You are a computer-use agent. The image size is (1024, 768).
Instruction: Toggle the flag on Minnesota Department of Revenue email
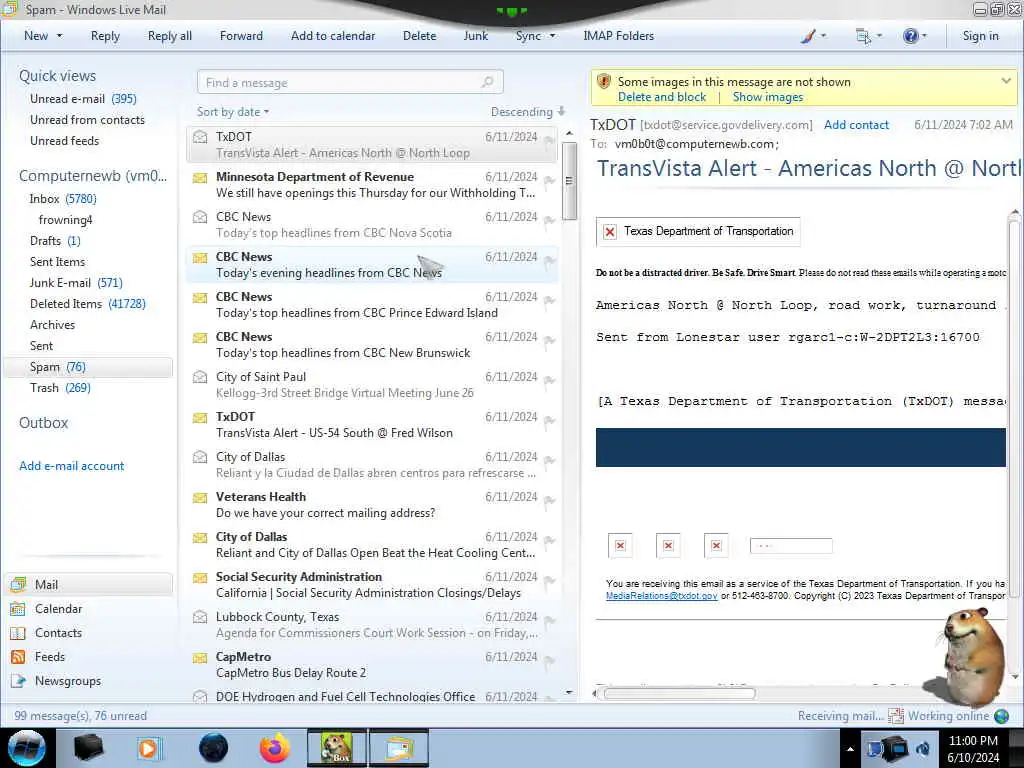click(x=549, y=180)
